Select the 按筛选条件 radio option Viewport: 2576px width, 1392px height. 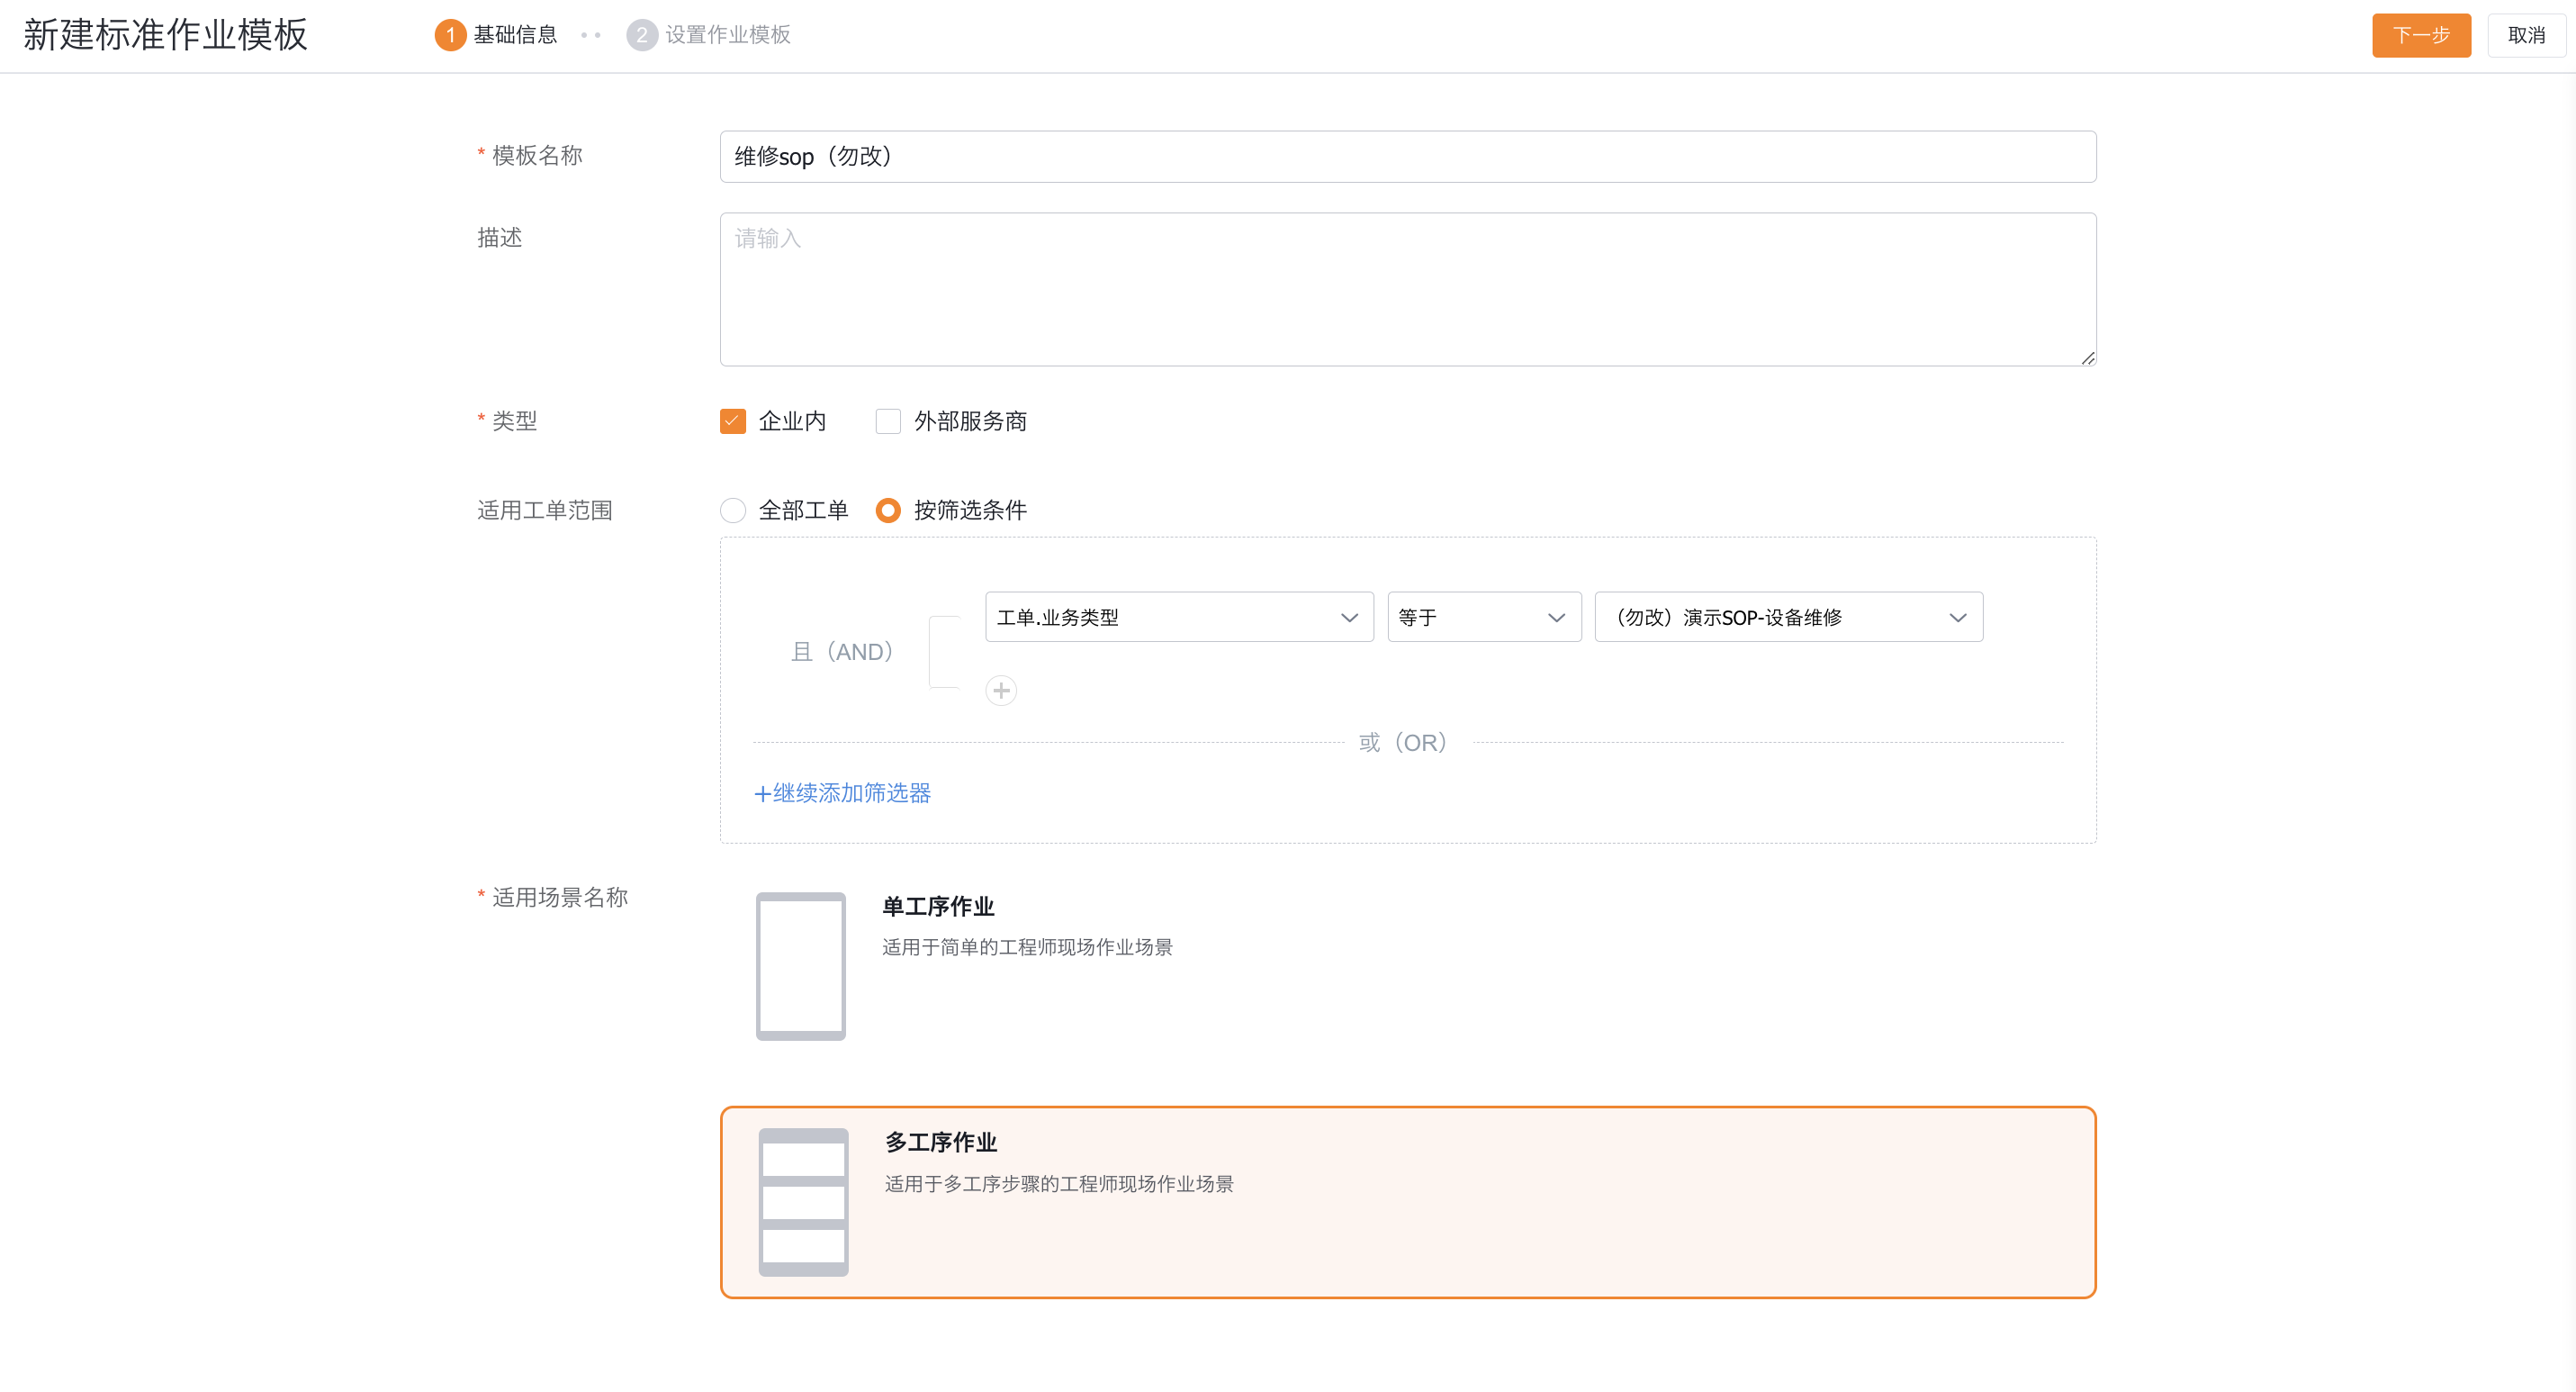point(888,510)
